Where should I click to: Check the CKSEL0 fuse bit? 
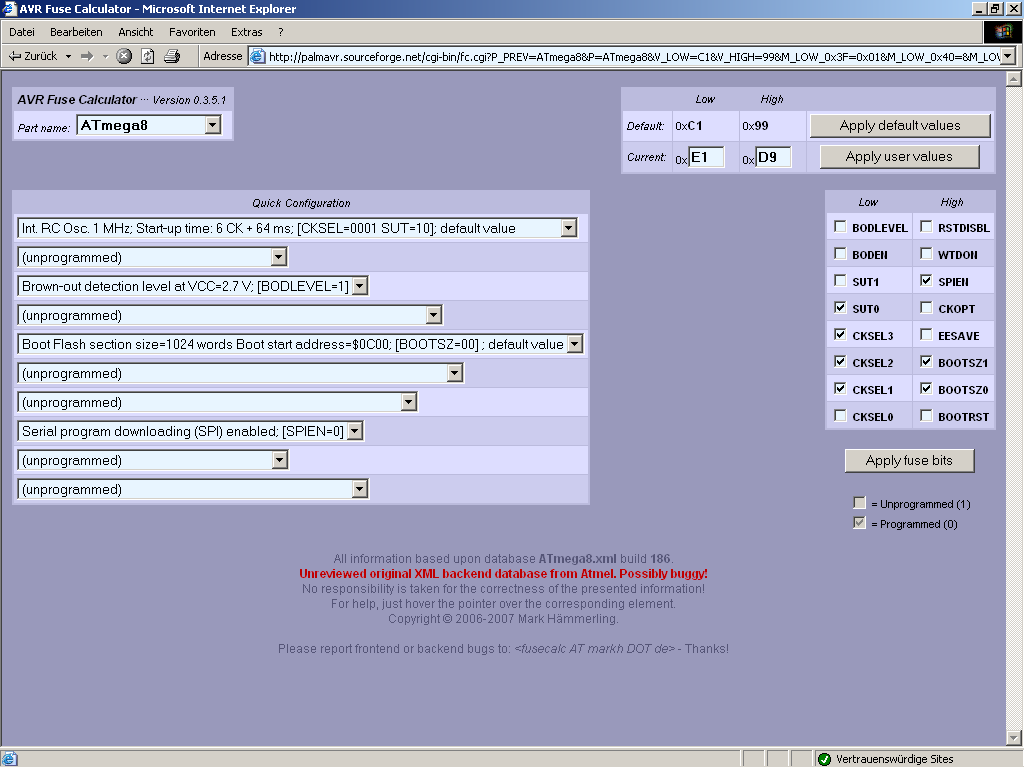[x=840, y=415]
